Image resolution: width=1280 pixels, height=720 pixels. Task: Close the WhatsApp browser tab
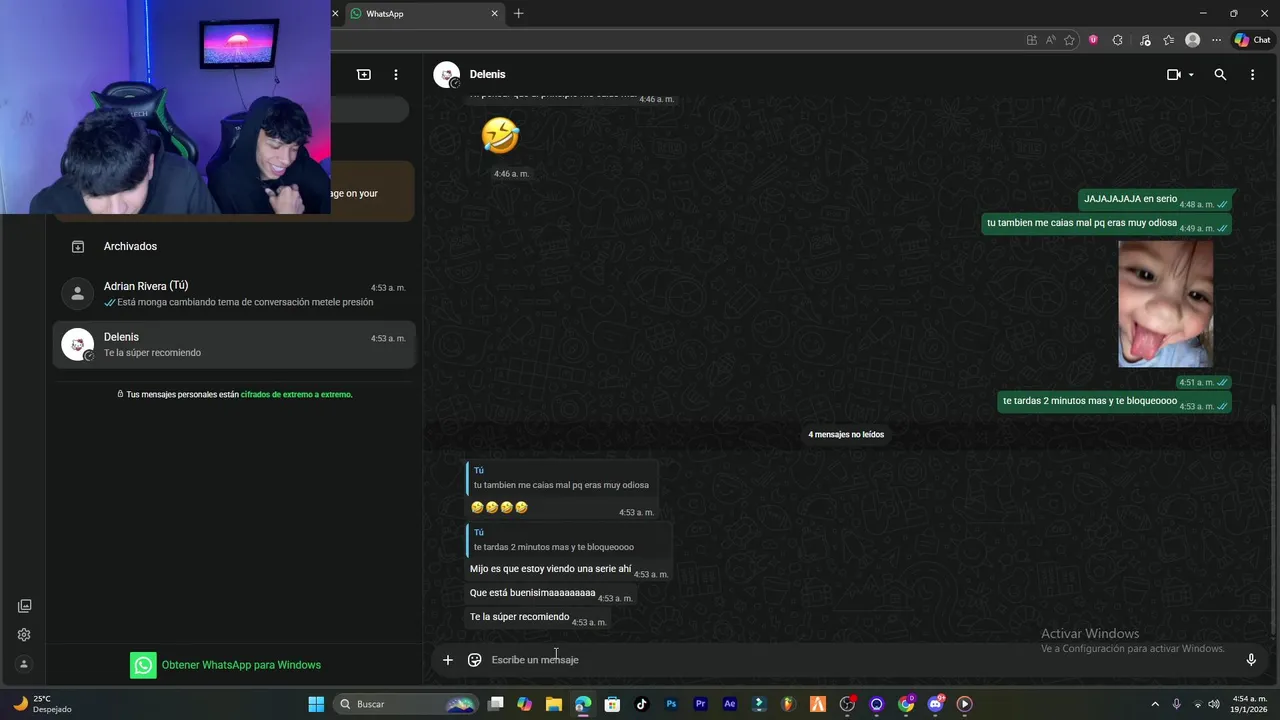pyautogui.click(x=494, y=14)
